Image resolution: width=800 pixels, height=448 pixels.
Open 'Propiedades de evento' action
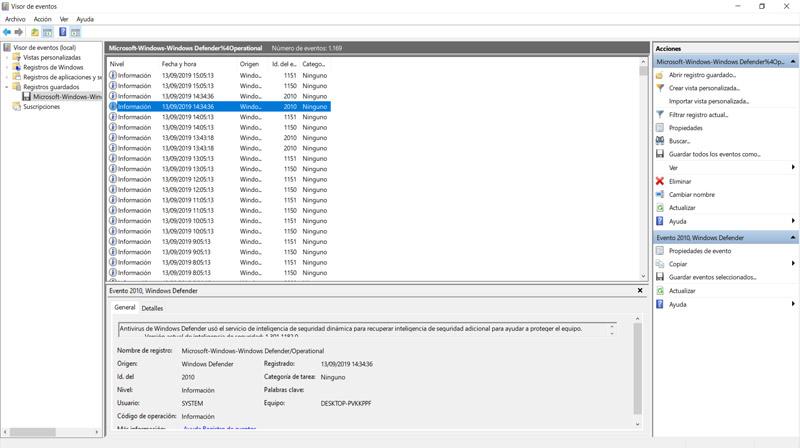pos(700,251)
